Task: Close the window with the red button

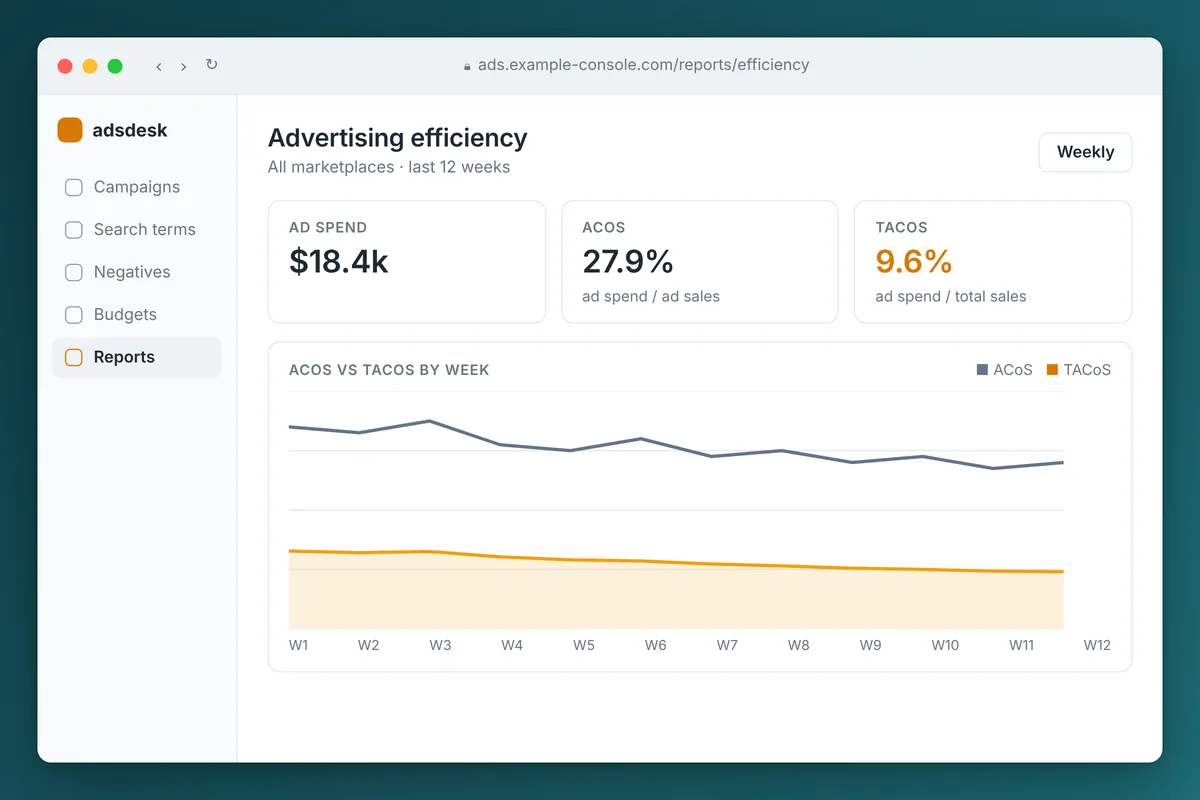Action: click(65, 66)
